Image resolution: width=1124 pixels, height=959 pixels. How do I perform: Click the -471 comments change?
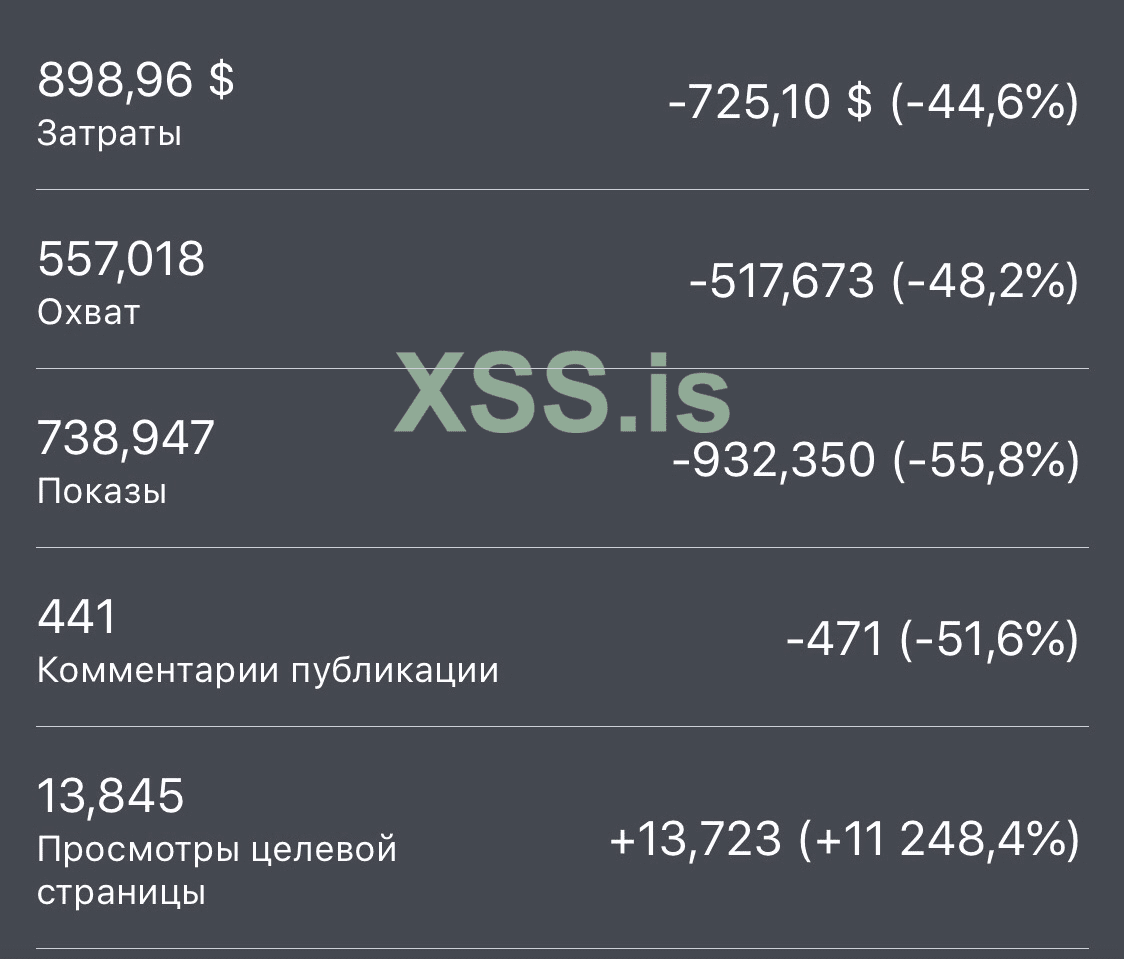coord(835,640)
